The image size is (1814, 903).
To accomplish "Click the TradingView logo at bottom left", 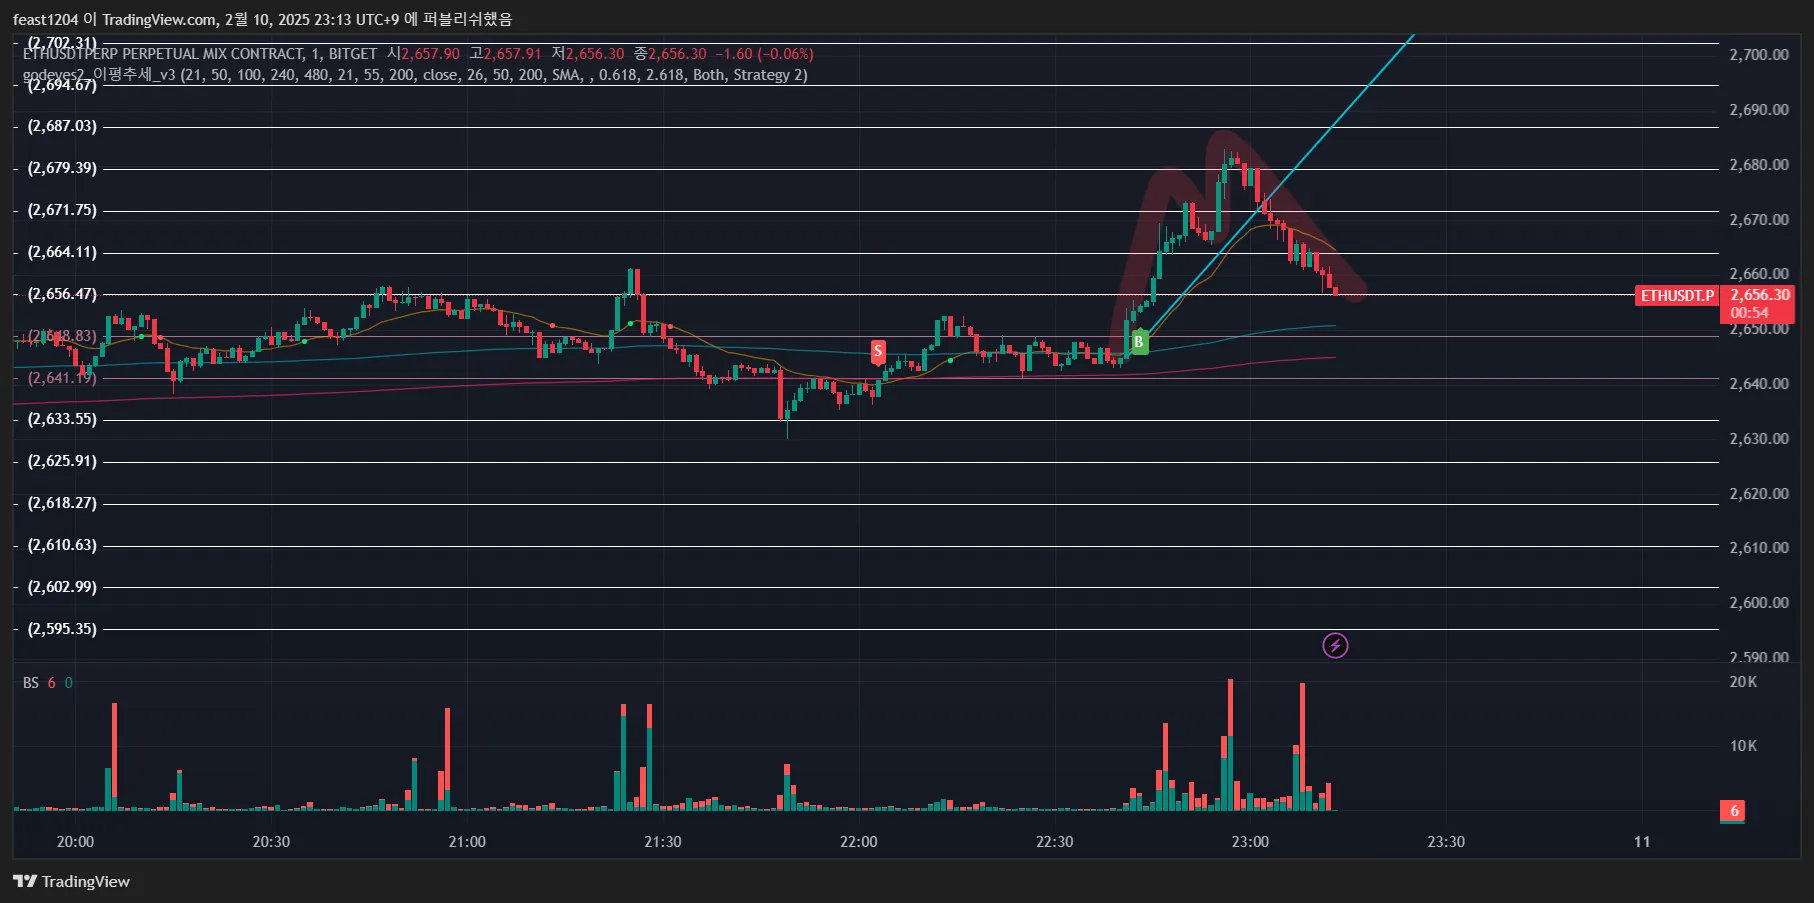I will [x=72, y=881].
